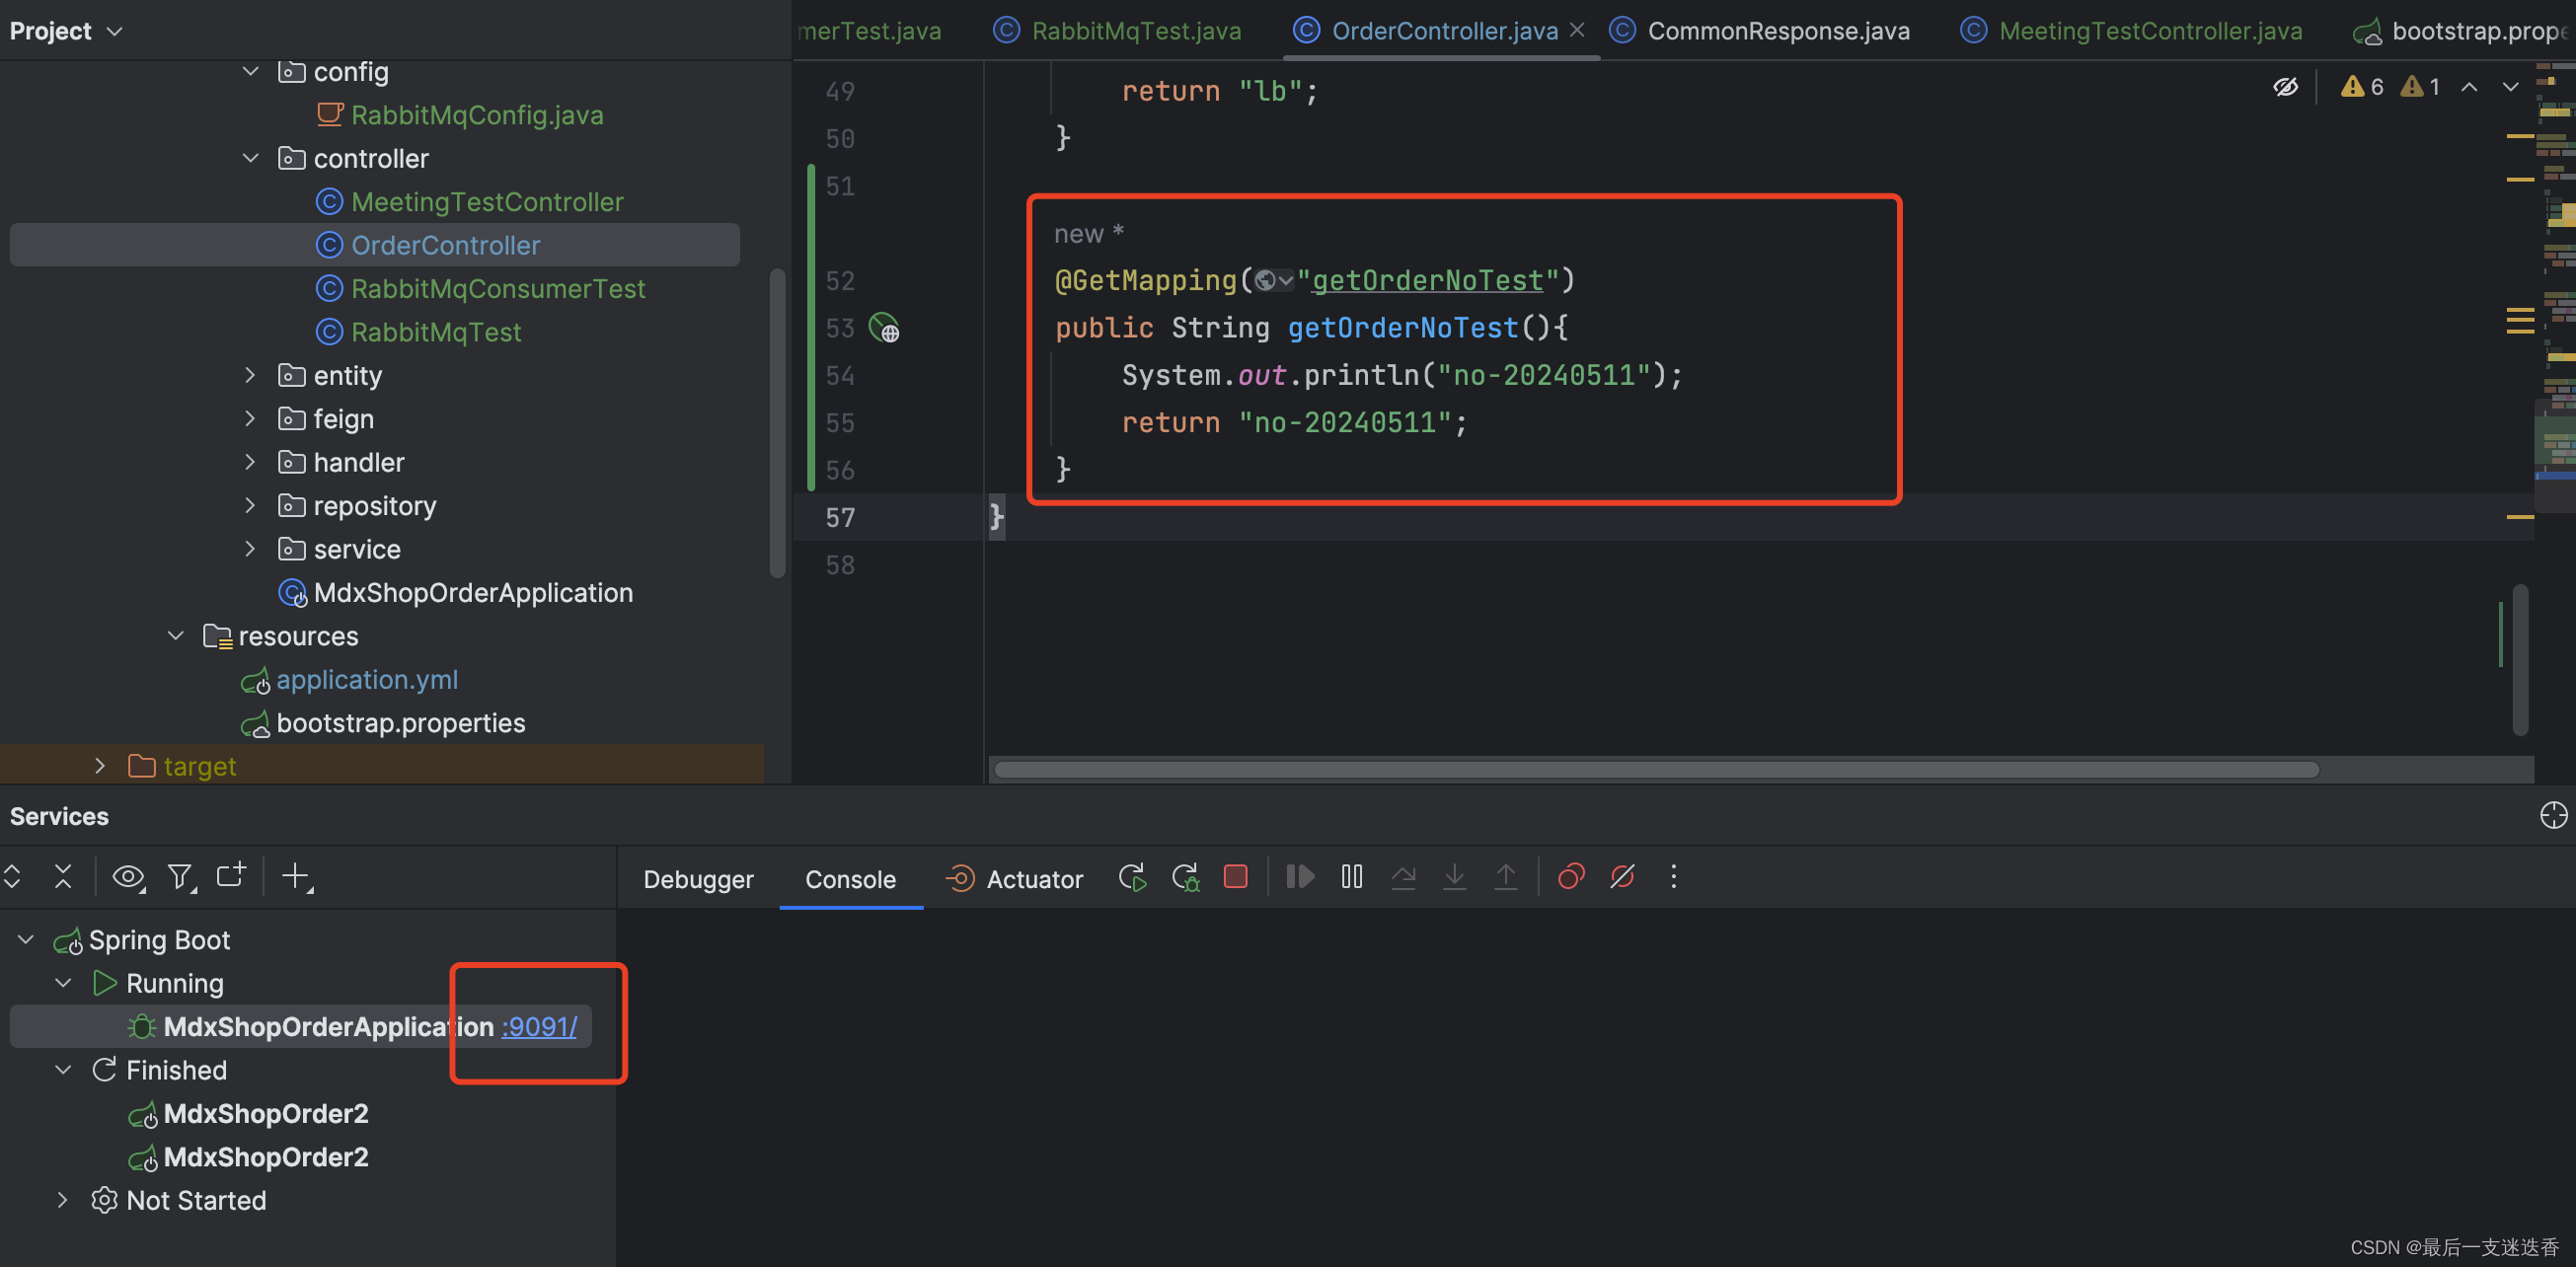Click Resume Program icon in debugger toolbar
The width and height of the screenshot is (2576, 1267).
coord(1299,877)
